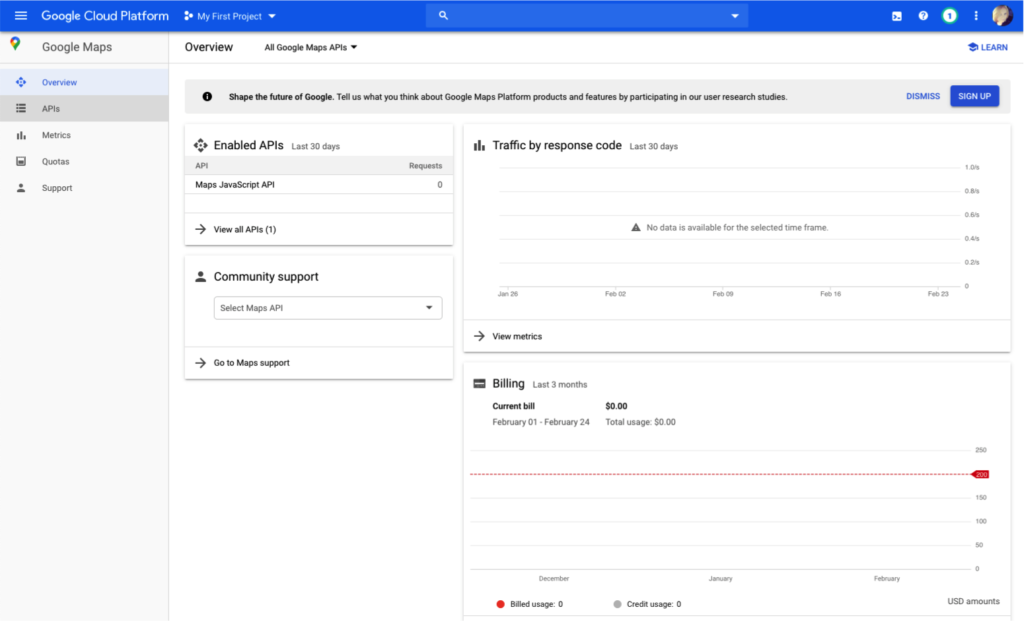Viewport: 1024px width, 622px height.
Task: Click the Community support person icon
Action: tap(200, 276)
